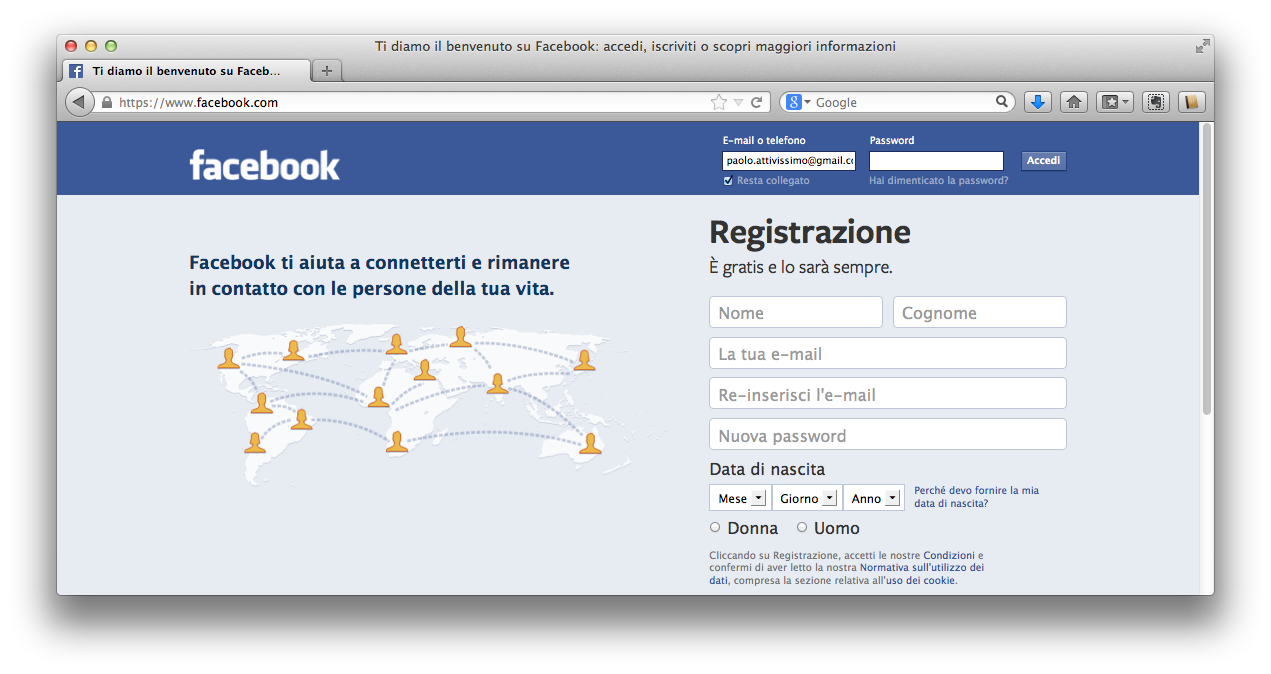This screenshot has width=1271, height=674.
Task: Open the Mese dropdown
Action: 740,498
